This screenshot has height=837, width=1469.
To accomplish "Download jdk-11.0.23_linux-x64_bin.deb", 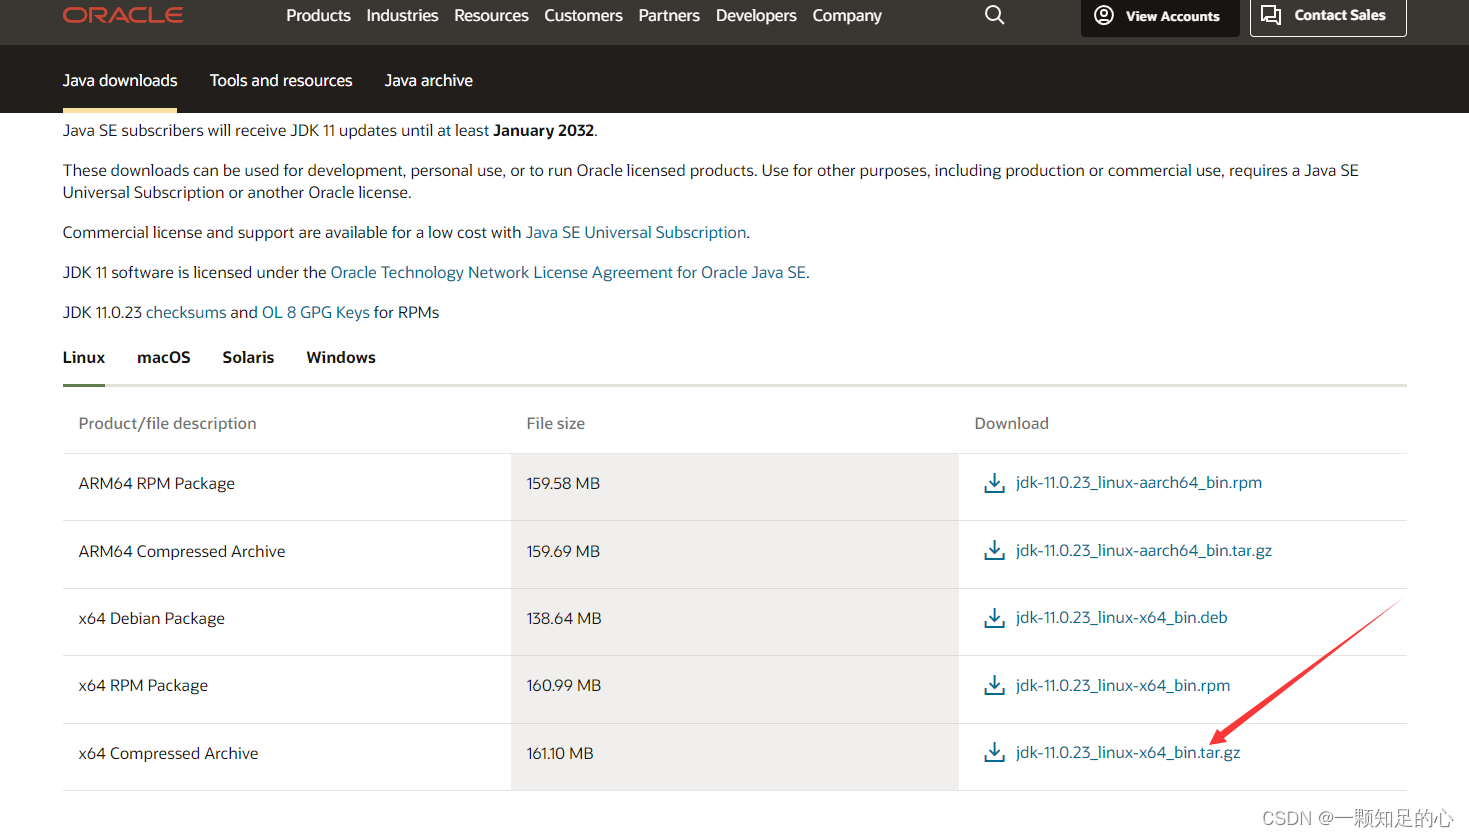I will click(x=1122, y=617).
